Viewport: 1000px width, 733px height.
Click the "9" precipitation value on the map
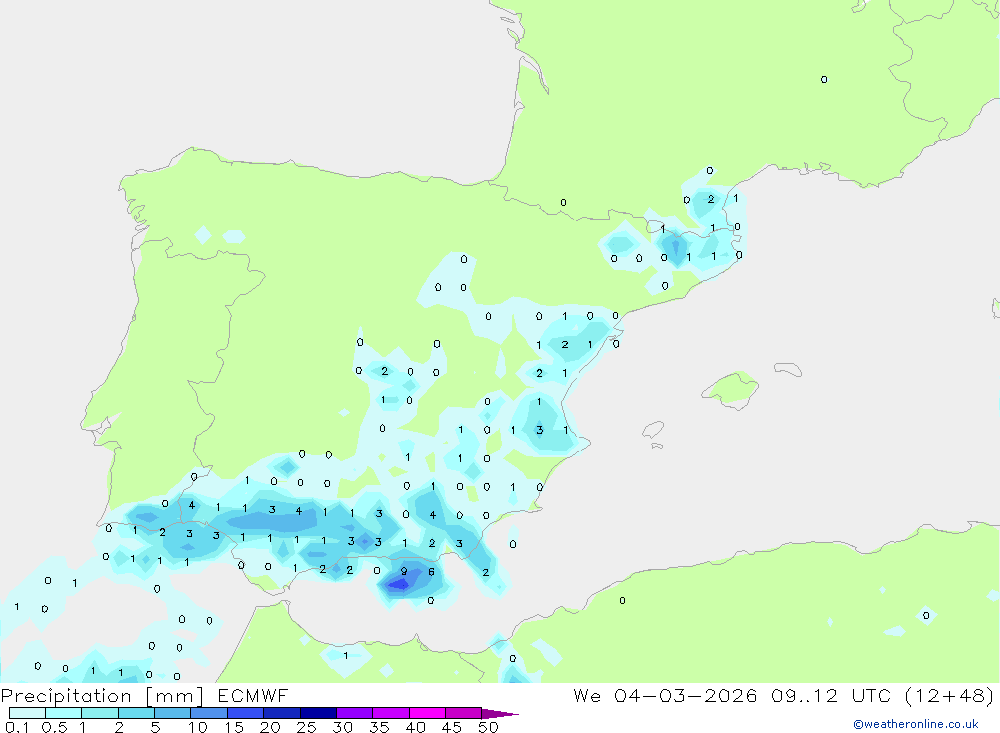(x=404, y=572)
